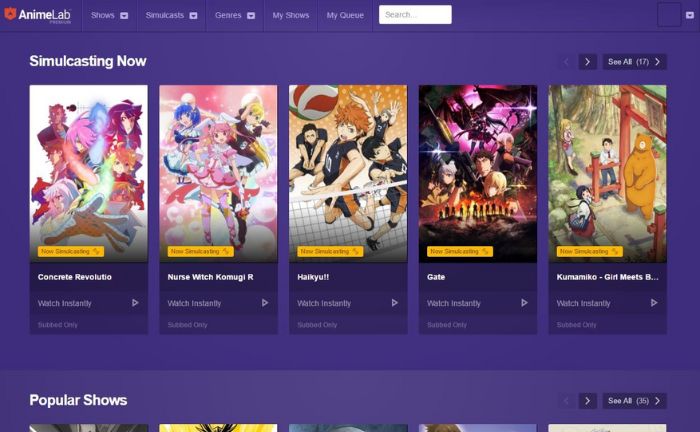The height and width of the screenshot is (432, 700).
Task: Open Kumamiko poster
Action: pos(608,174)
